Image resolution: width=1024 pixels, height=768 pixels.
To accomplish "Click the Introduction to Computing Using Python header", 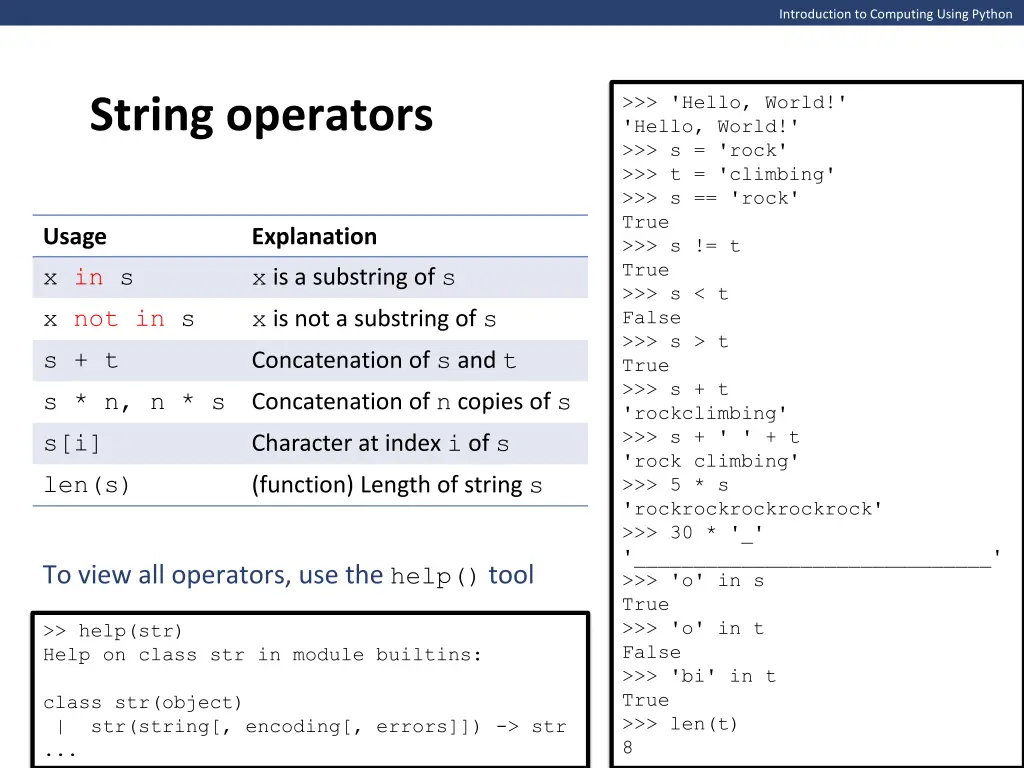I will 895,13.
